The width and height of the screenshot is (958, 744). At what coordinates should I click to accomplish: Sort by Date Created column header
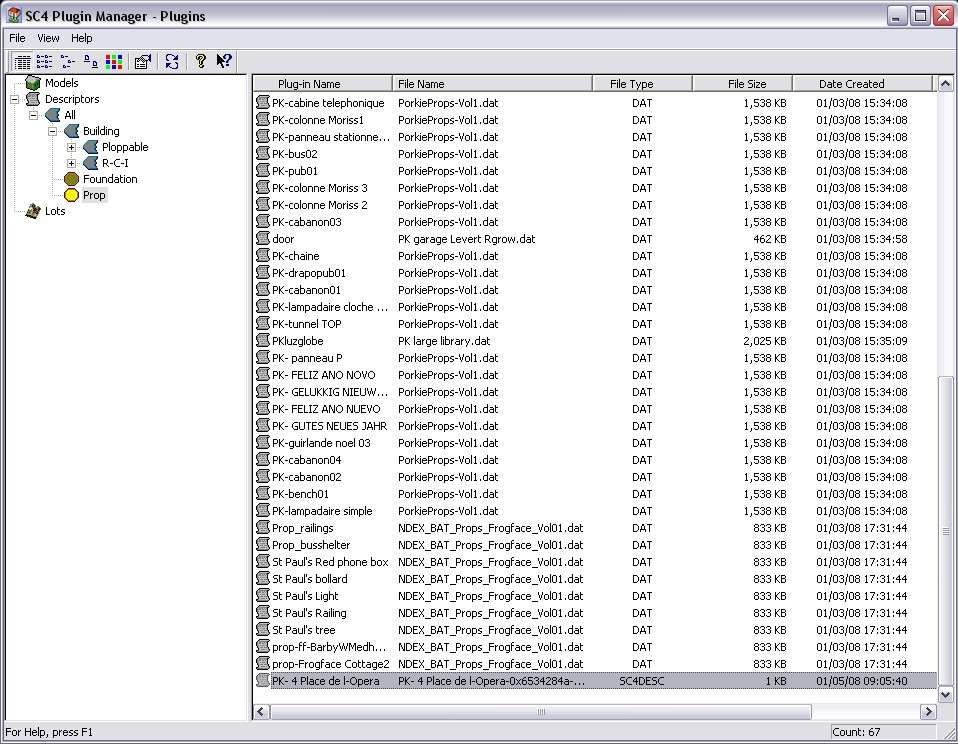tap(863, 84)
